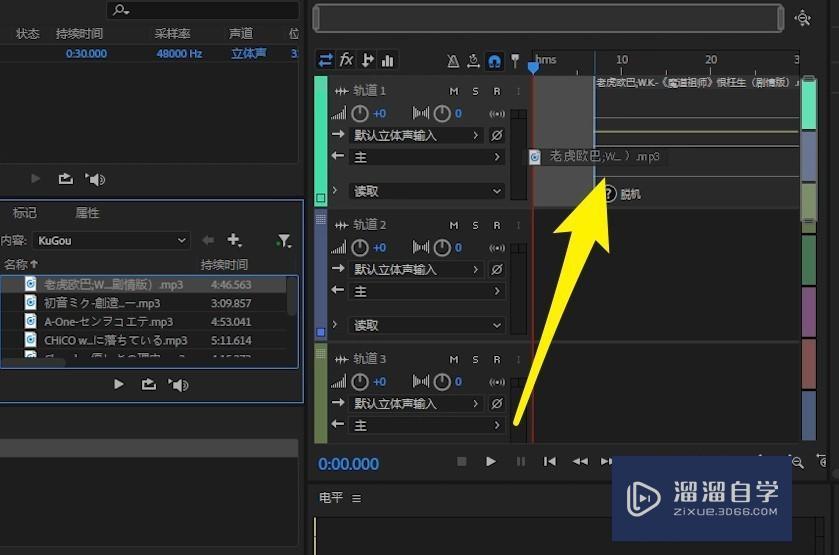This screenshot has height=555, width=839.
Task: Sort files by 持续时间 column in media browser
Action: (224, 264)
